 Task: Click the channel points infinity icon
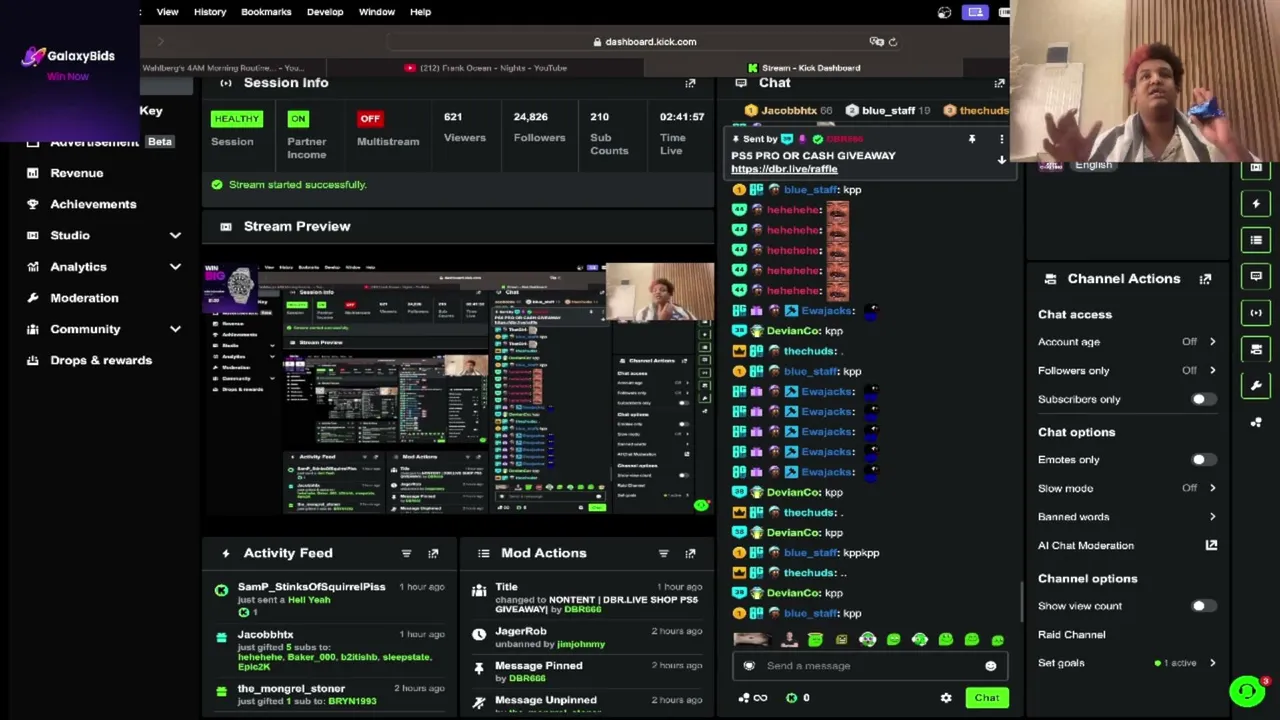[753, 698]
